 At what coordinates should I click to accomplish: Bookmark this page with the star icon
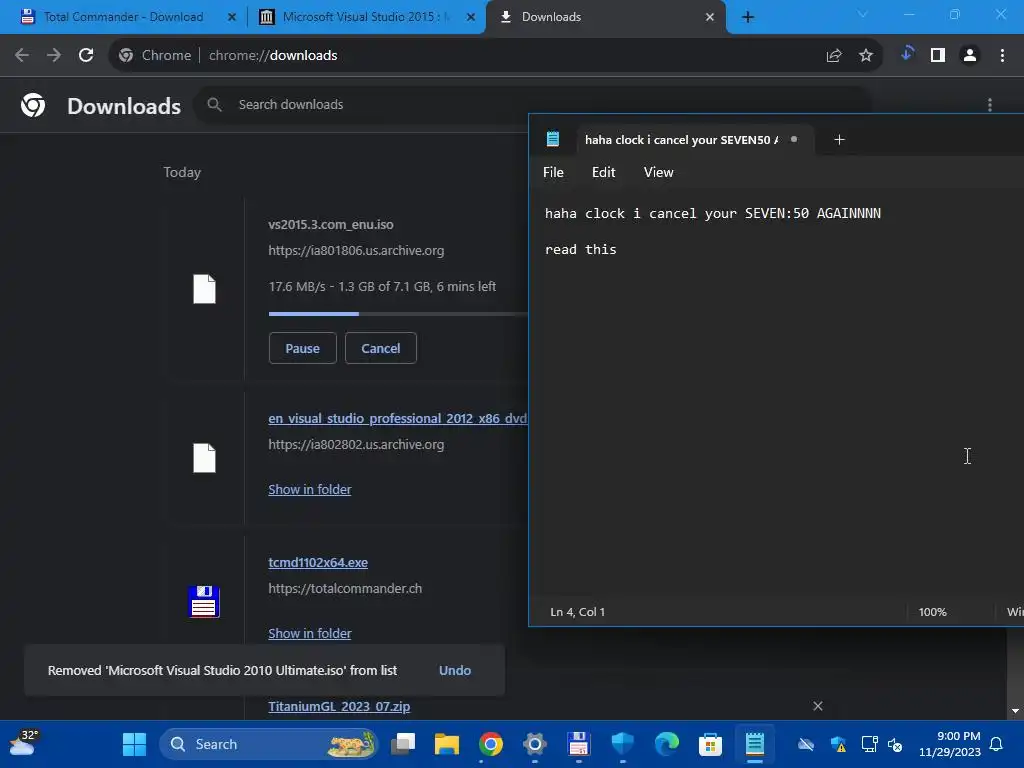pos(866,56)
